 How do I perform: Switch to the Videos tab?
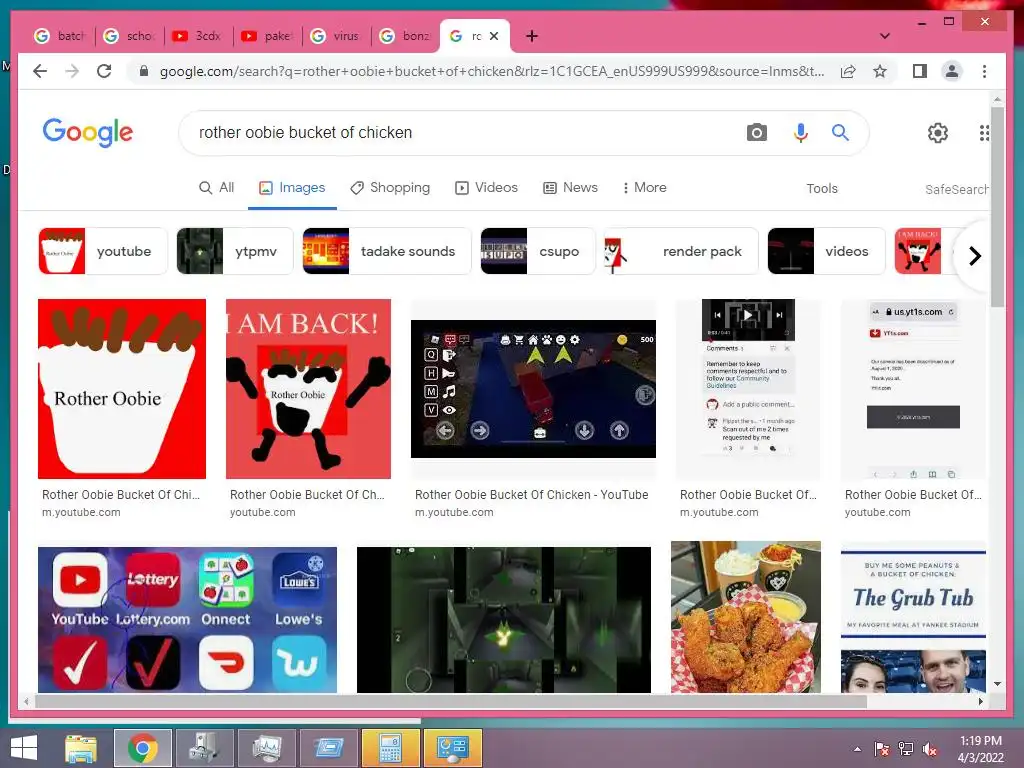tap(487, 187)
